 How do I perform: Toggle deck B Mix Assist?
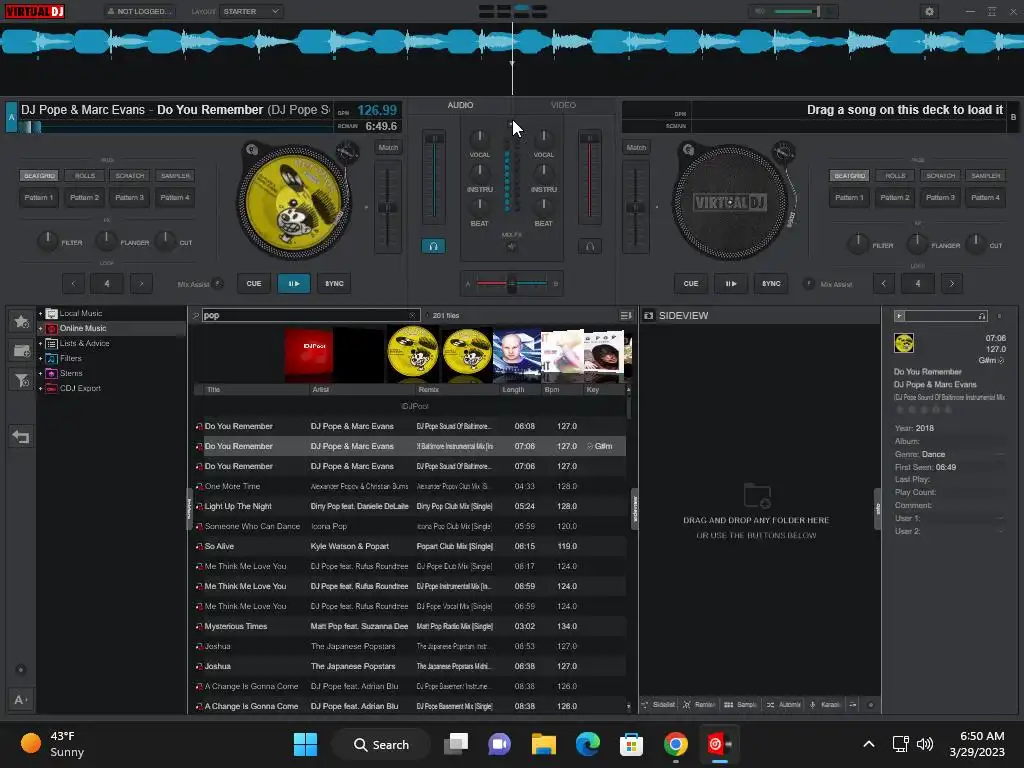point(808,283)
